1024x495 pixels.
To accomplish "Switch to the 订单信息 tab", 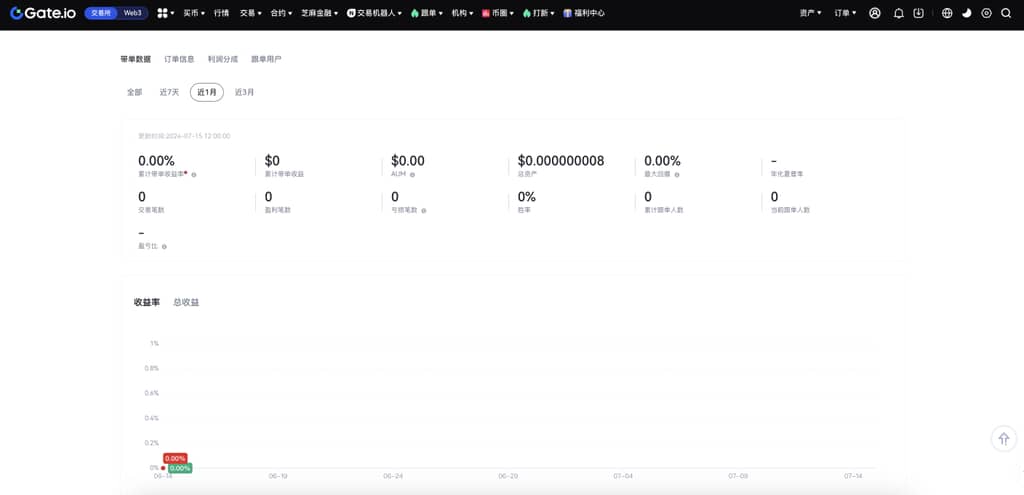I will click(x=179, y=59).
